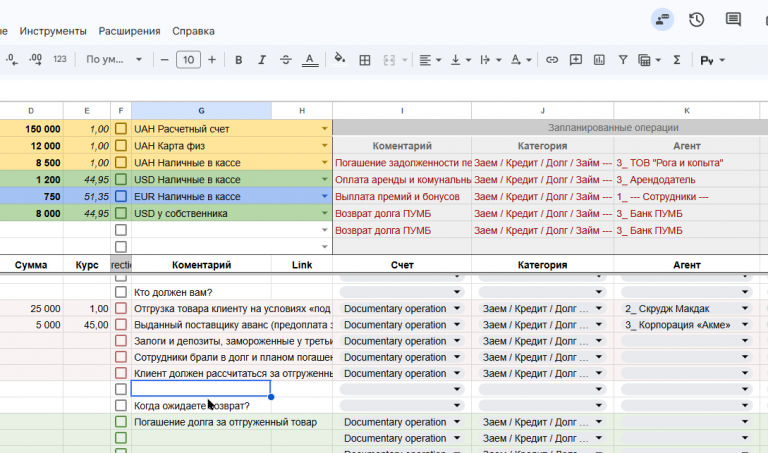768x453 pixels.
Task: Apply italic text formatting
Action: pyautogui.click(x=262, y=60)
